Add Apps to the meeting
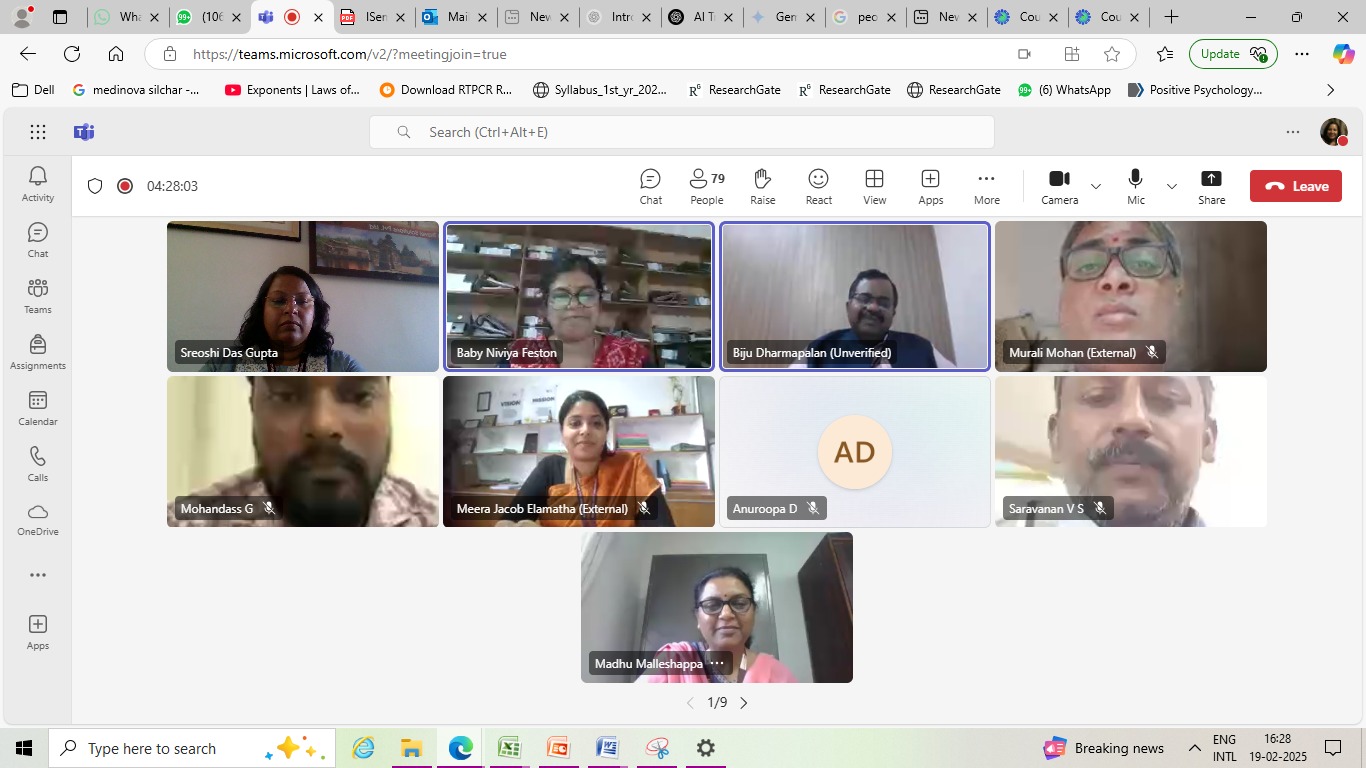1366x768 pixels. (x=931, y=186)
